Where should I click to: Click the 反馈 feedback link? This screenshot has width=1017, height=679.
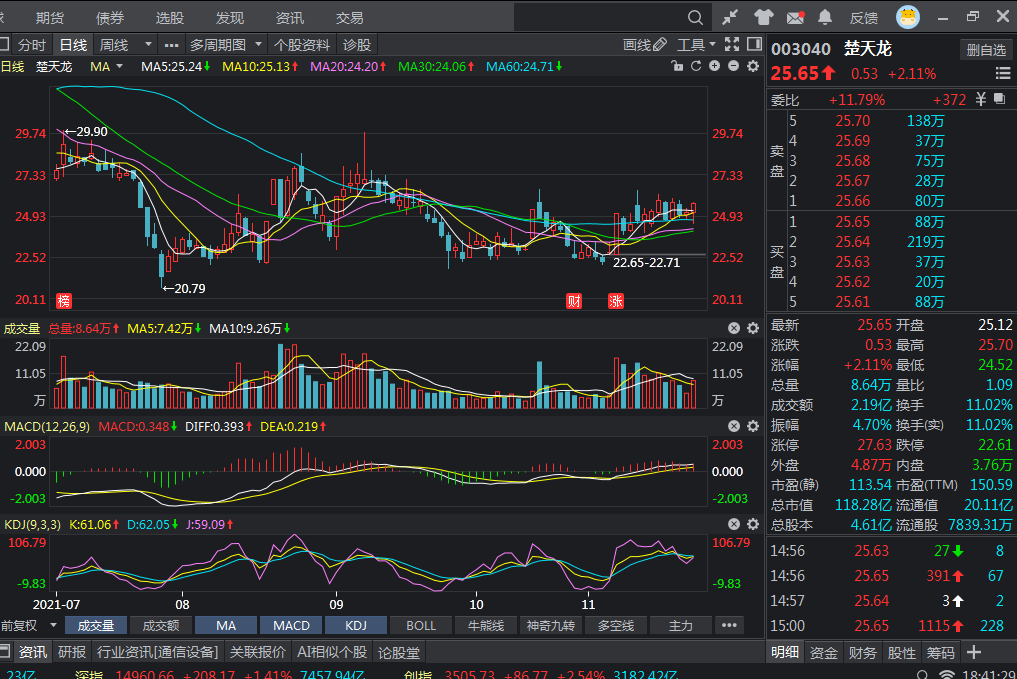click(863, 18)
